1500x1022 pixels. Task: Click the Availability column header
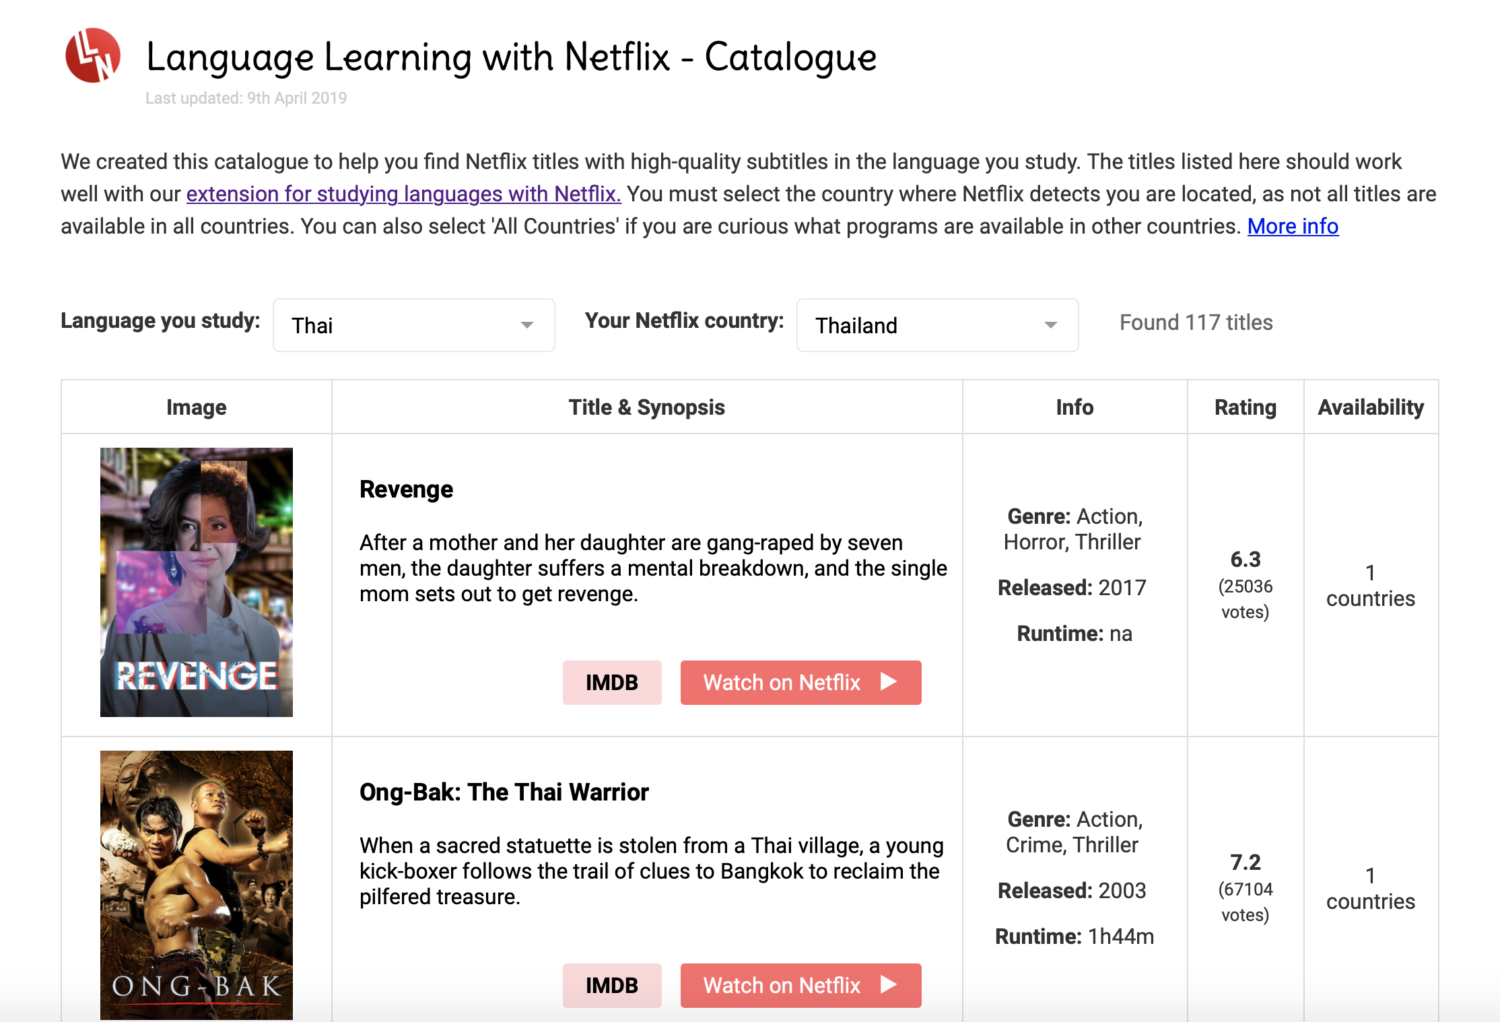pyautogui.click(x=1371, y=407)
